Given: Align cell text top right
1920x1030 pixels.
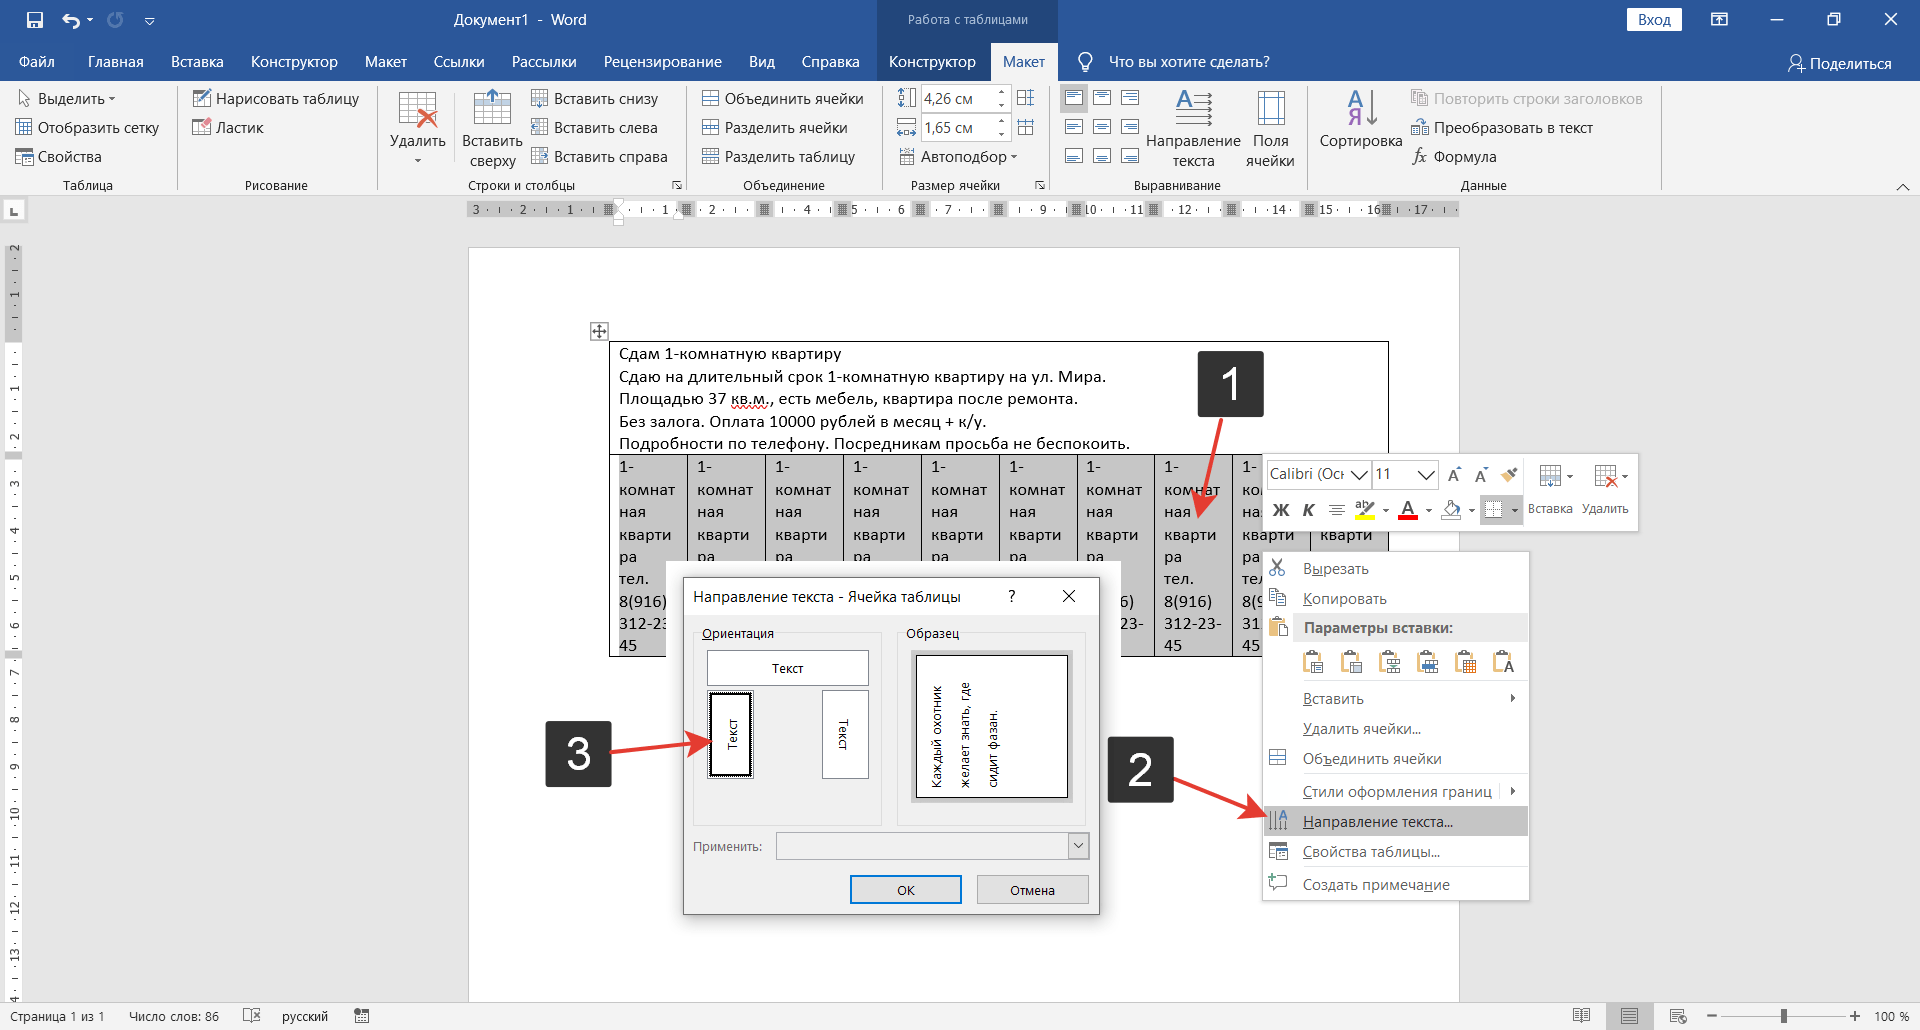Looking at the screenshot, I should (1130, 98).
